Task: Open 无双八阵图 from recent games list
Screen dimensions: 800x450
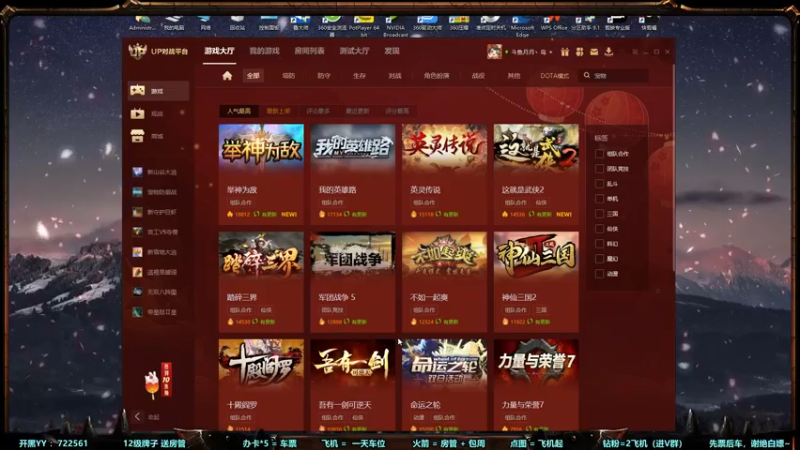Action: (155, 292)
